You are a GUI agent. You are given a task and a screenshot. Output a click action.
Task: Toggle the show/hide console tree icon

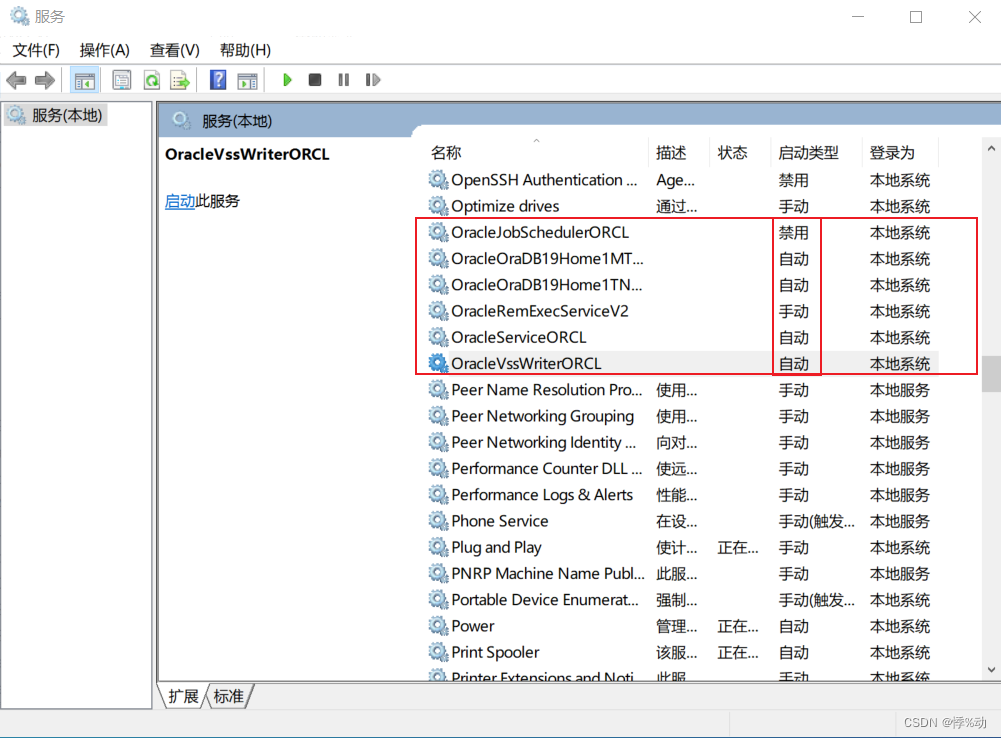click(84, 80)
